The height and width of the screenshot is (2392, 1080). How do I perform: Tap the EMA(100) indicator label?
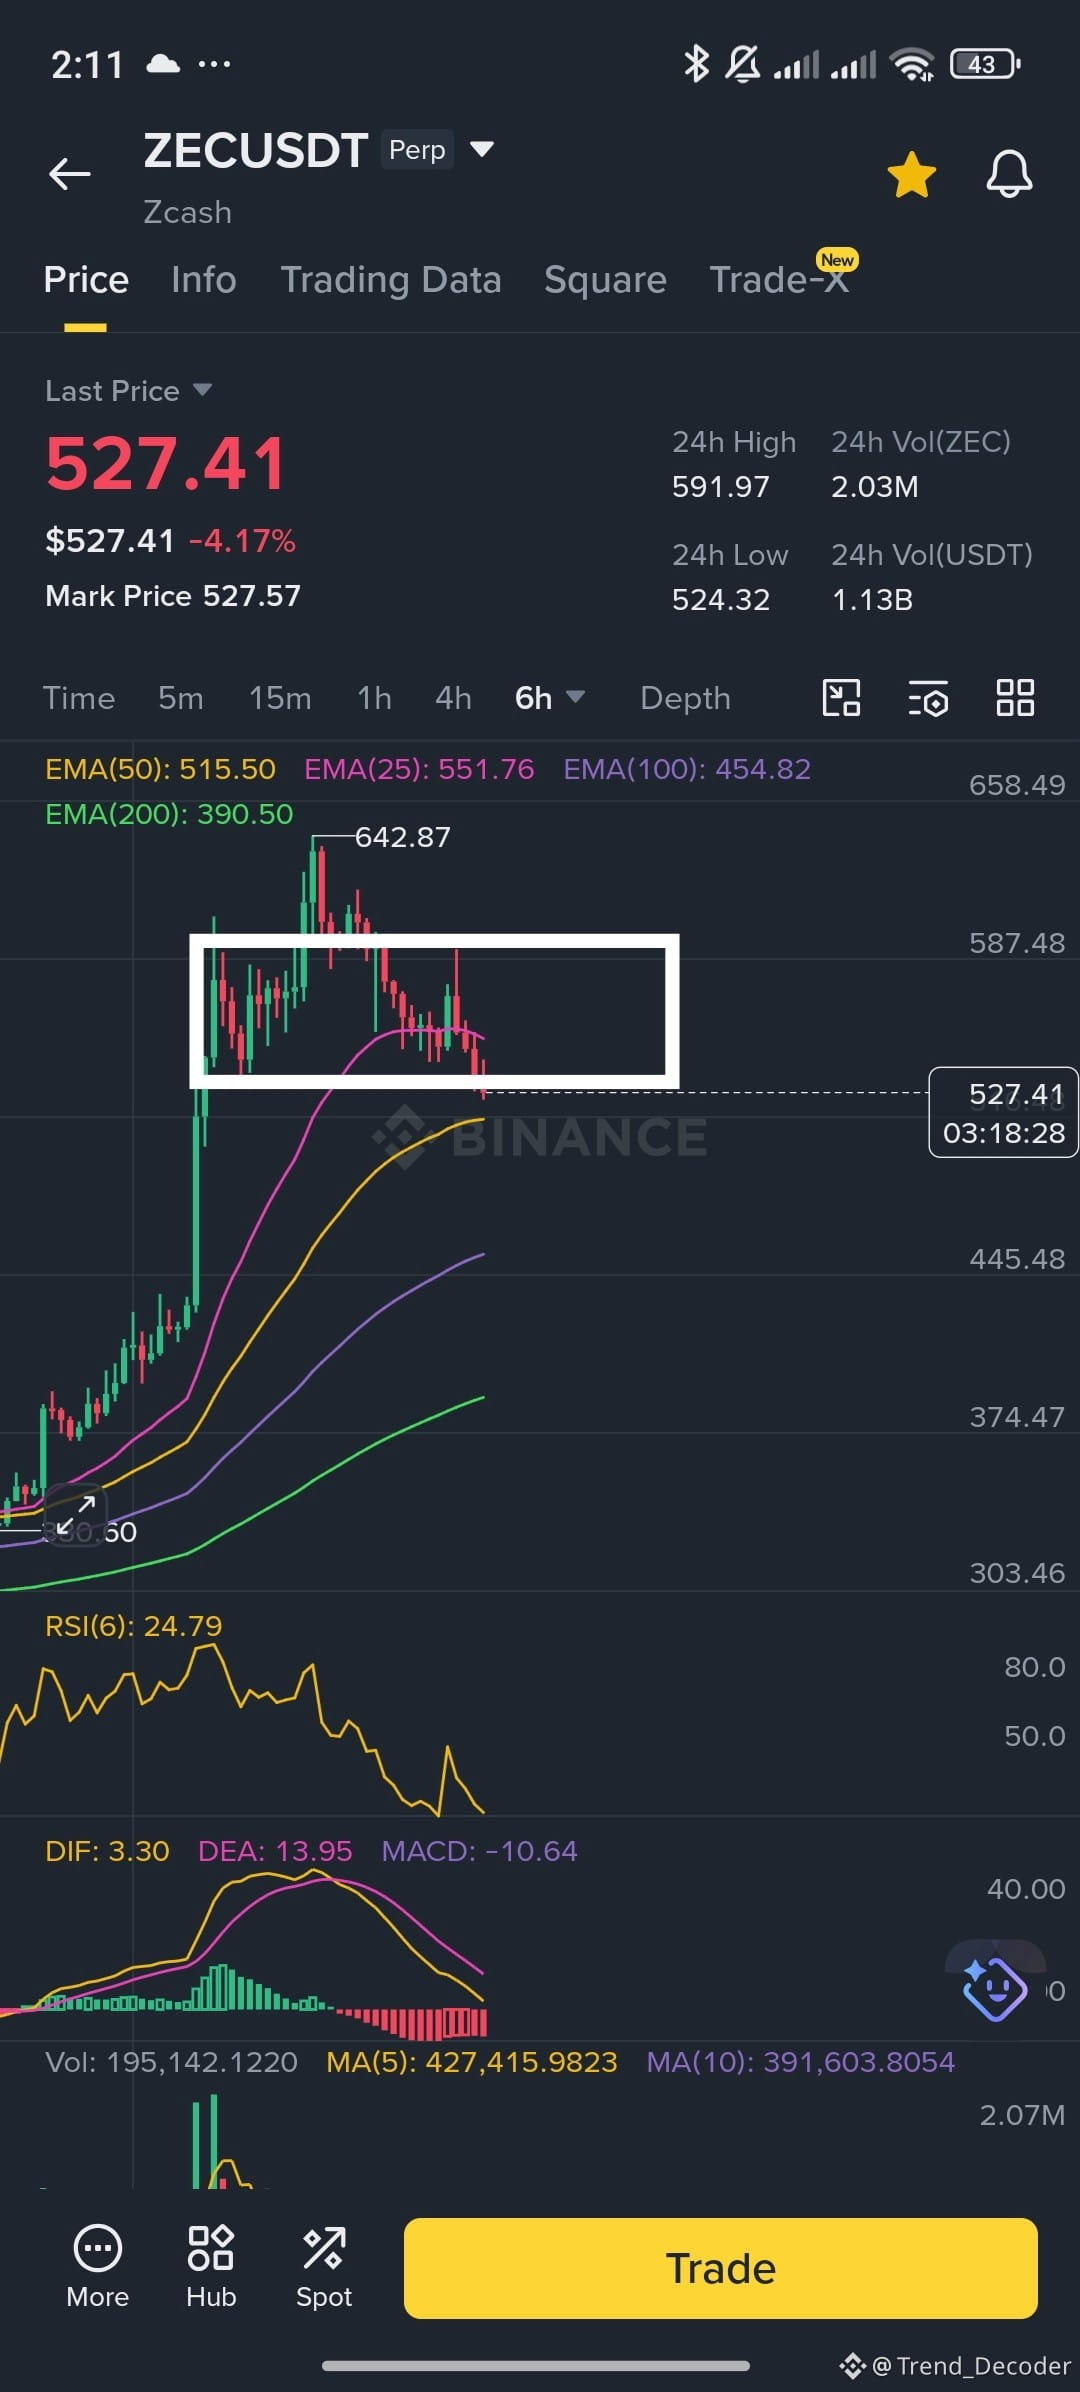click(687, 769)
